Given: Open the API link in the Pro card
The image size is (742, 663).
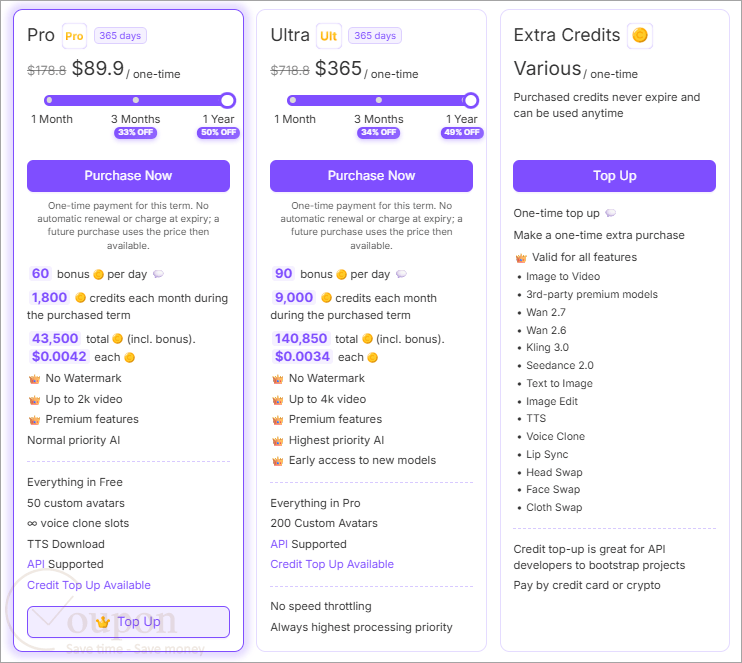Looking at the screenshot, I should tap(36, 564).
